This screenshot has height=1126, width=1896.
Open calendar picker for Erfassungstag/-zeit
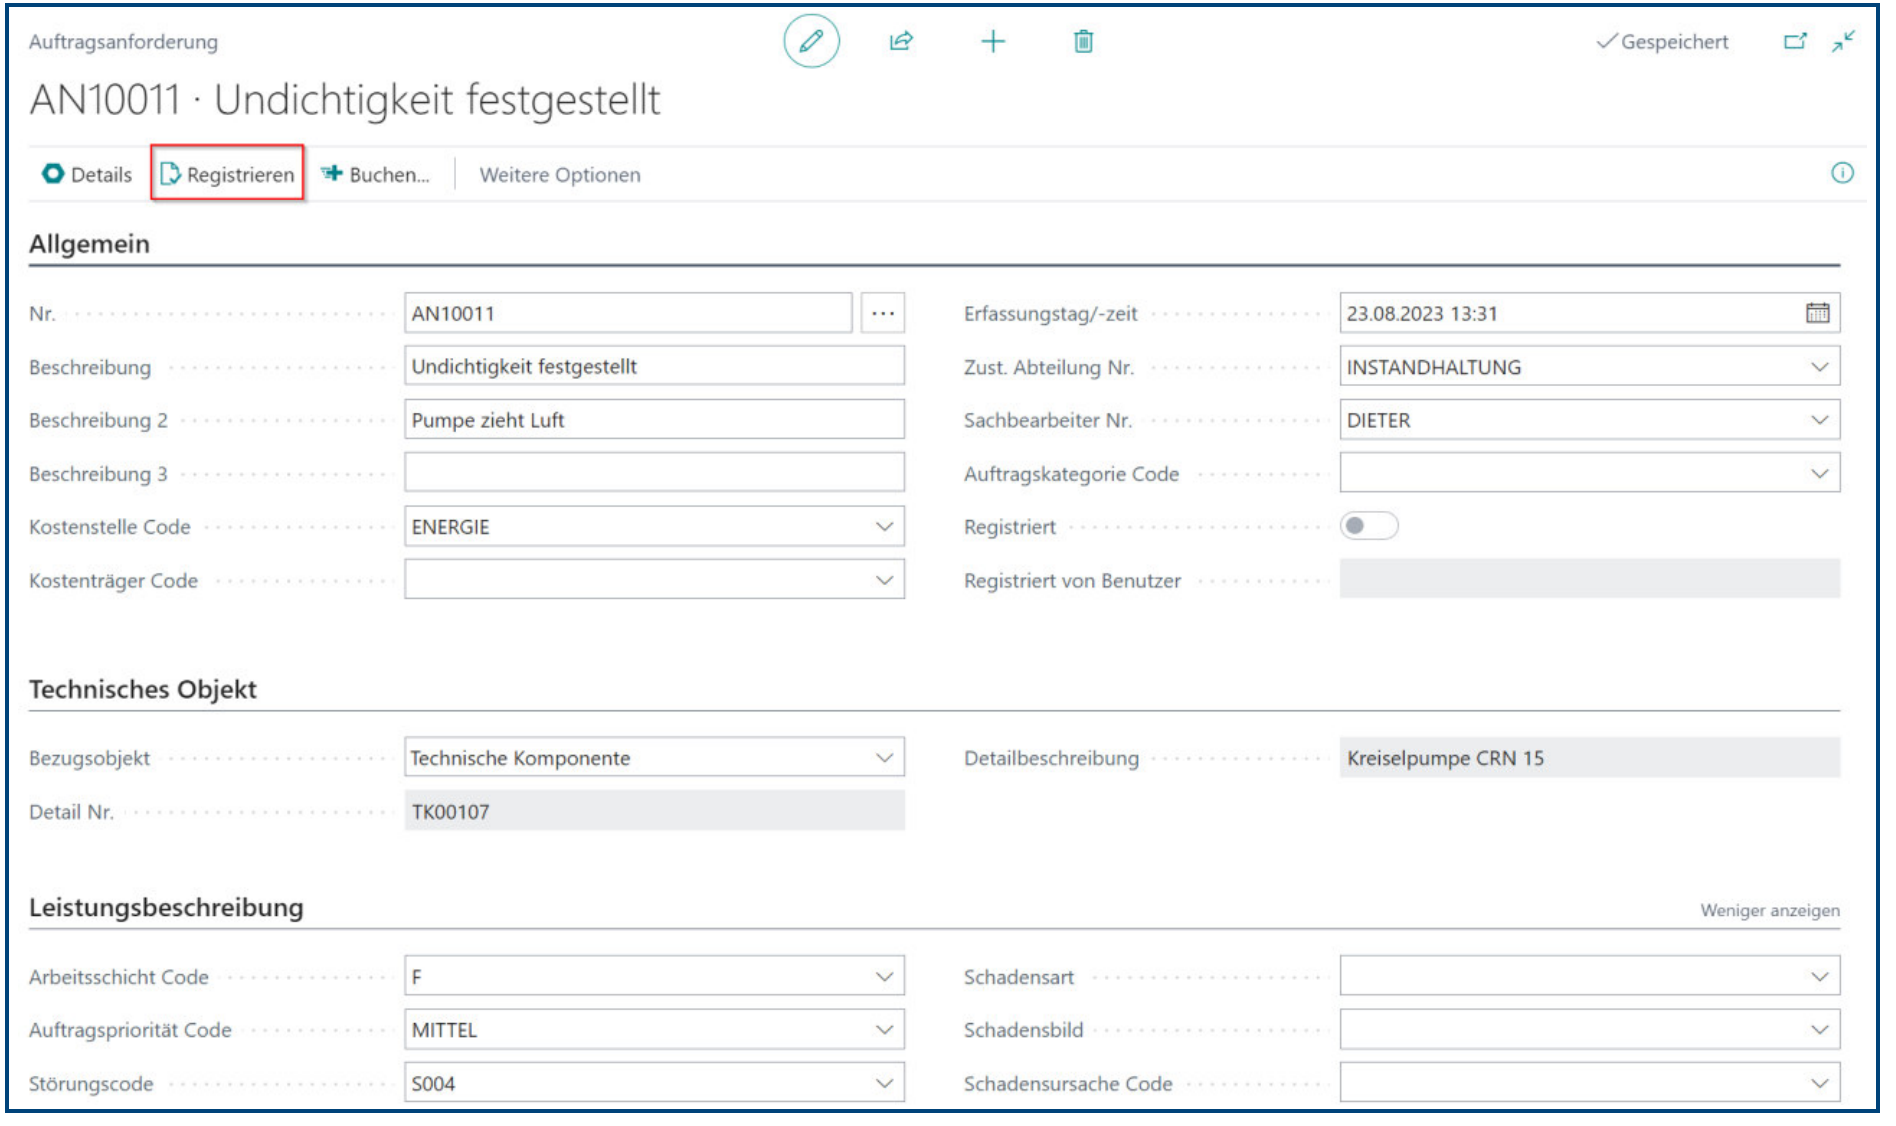click(x=1817, y=313)
